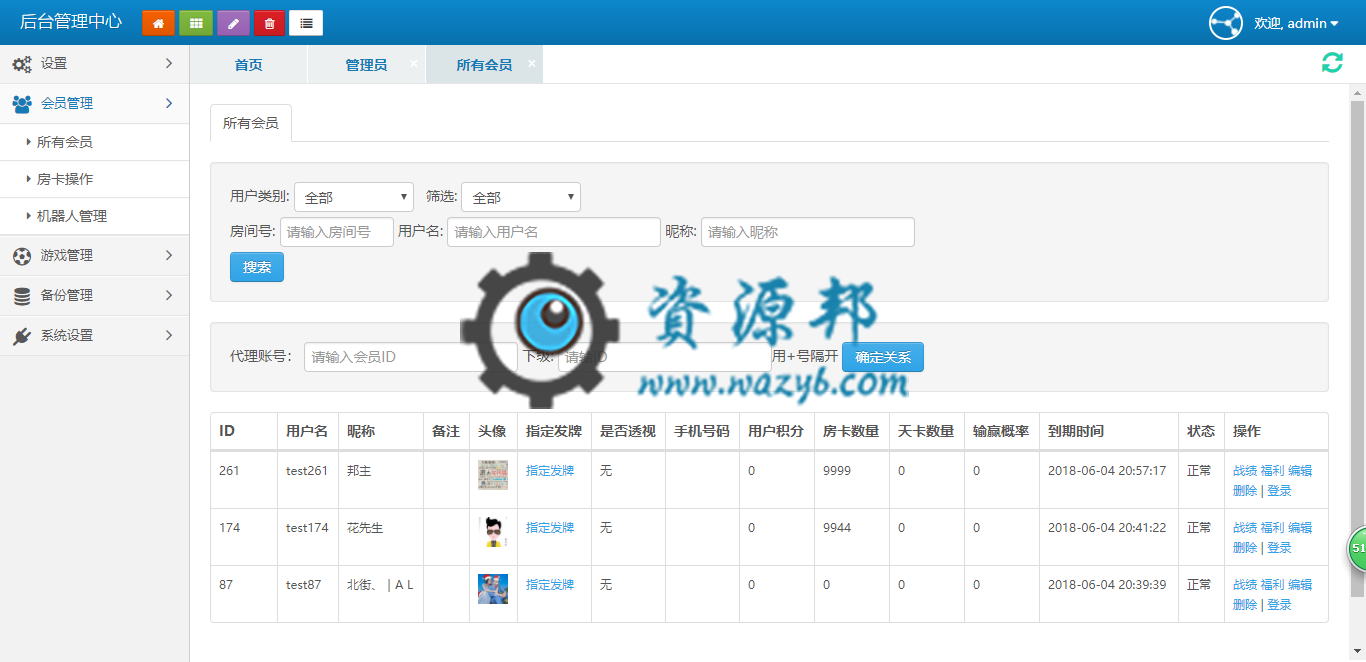Image resolution: width=1366 pixels, height=662 pixels.
Task: Click the 房卡数量 column header
Action: (851, 431)
